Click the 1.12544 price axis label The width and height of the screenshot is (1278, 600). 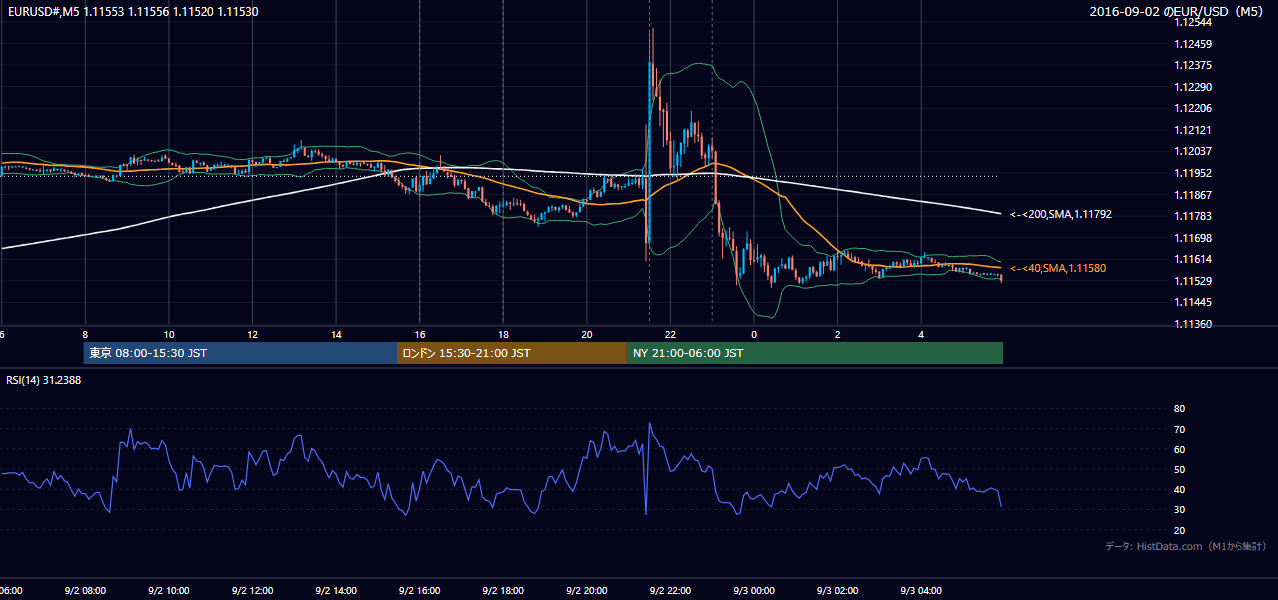pyautogui.click(x=1194, y=22)
